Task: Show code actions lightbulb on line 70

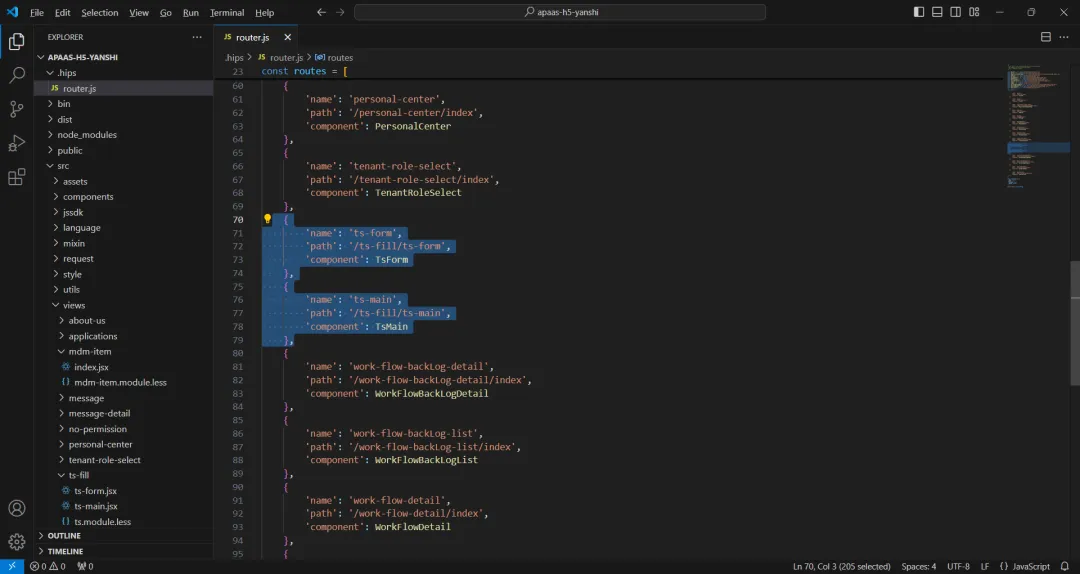Action: tap(268, 219)
